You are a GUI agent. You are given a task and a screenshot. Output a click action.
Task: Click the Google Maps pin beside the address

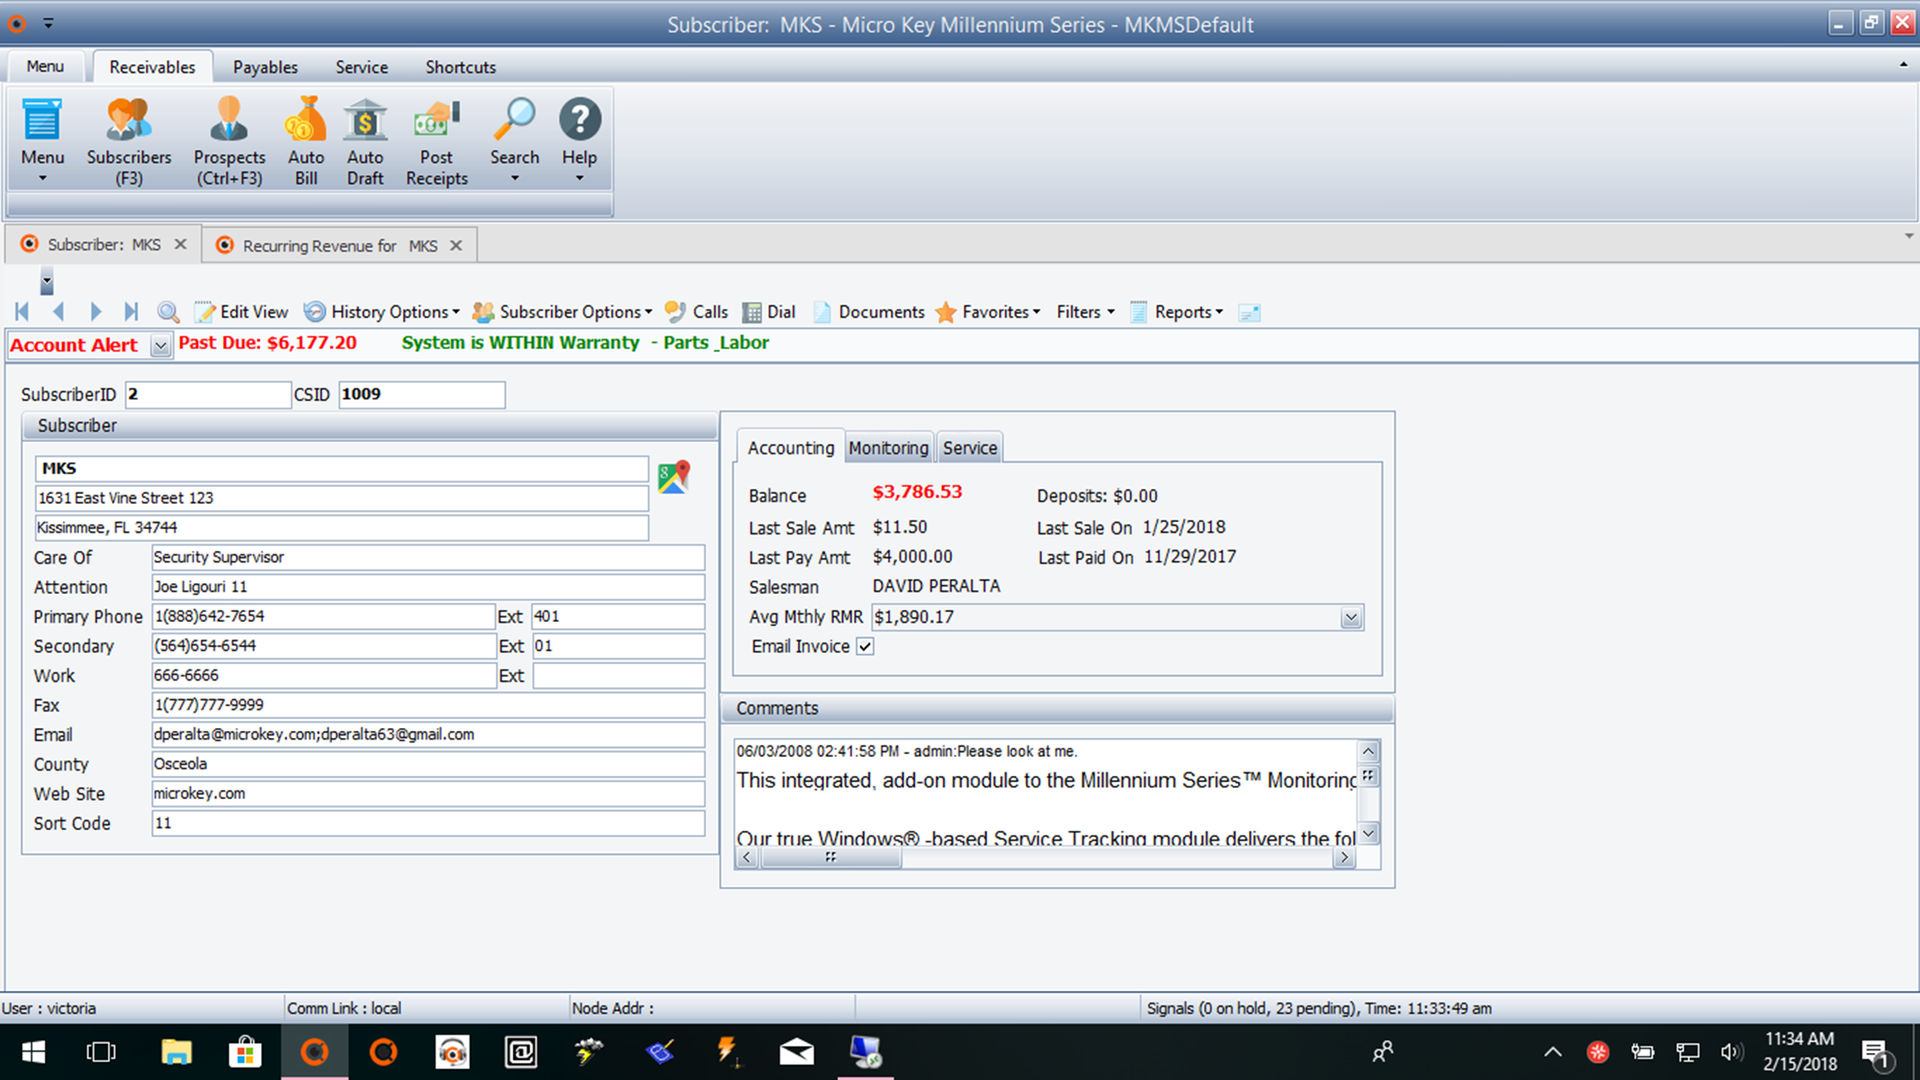tap(672, 476)
